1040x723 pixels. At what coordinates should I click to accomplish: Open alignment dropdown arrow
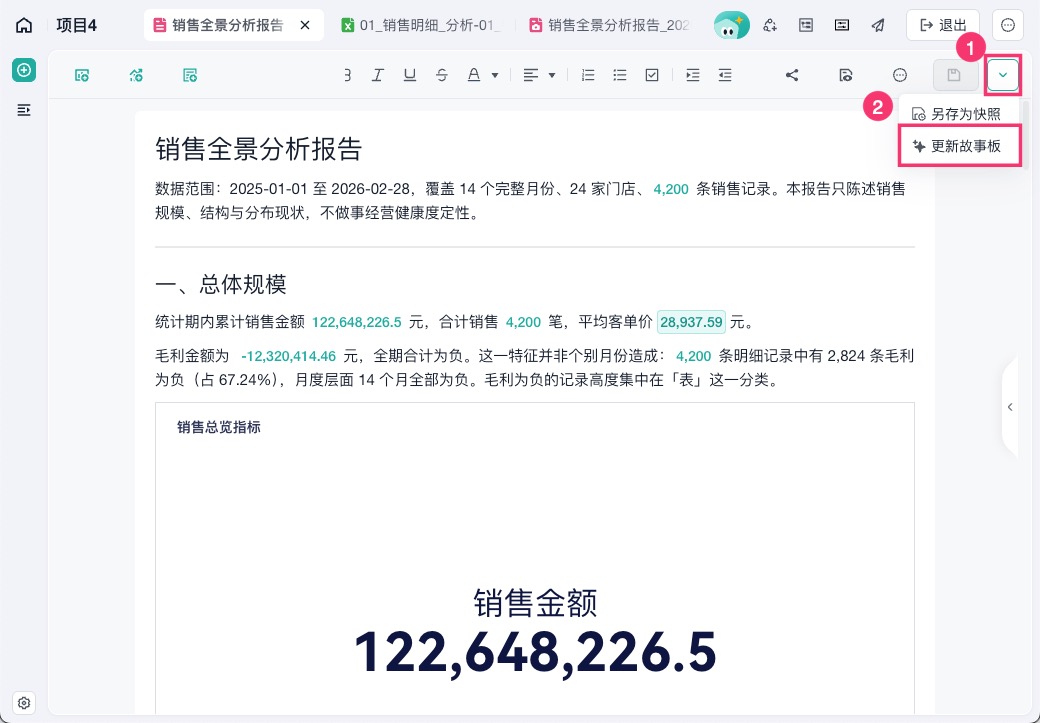point(552,76)
